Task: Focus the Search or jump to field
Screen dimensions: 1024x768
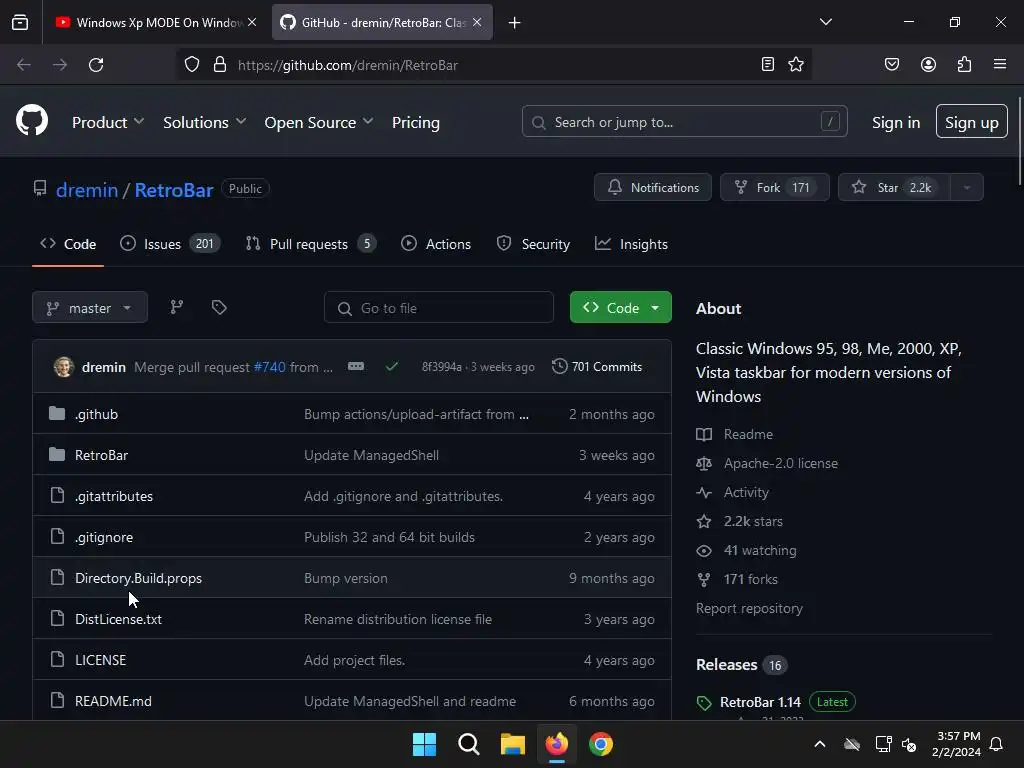Action: click(x=684, y=121)
